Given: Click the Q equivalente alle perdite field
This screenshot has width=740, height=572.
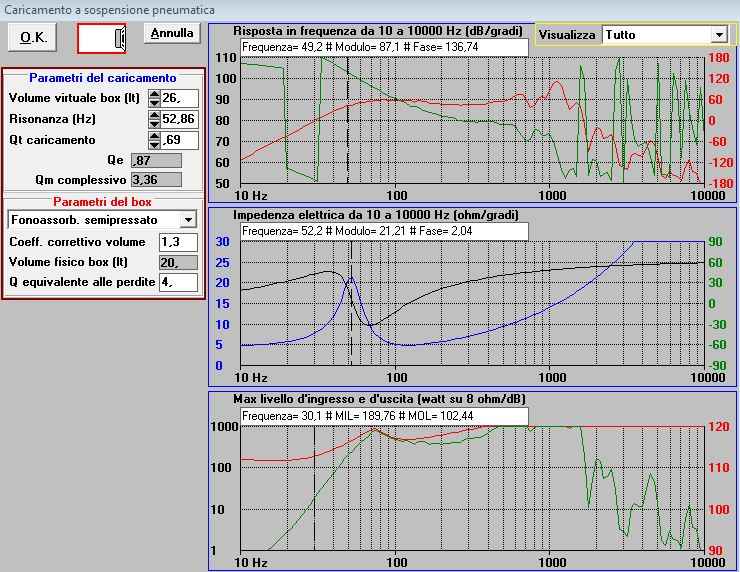Looking at the screenshot, I should [178, 282].
